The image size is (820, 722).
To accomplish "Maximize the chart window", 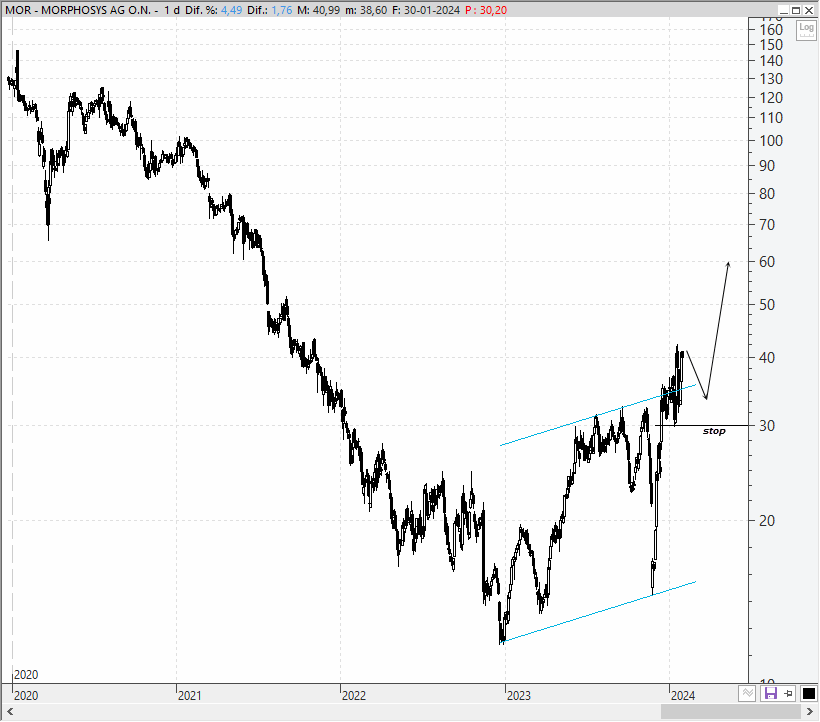I will point(796,10).
